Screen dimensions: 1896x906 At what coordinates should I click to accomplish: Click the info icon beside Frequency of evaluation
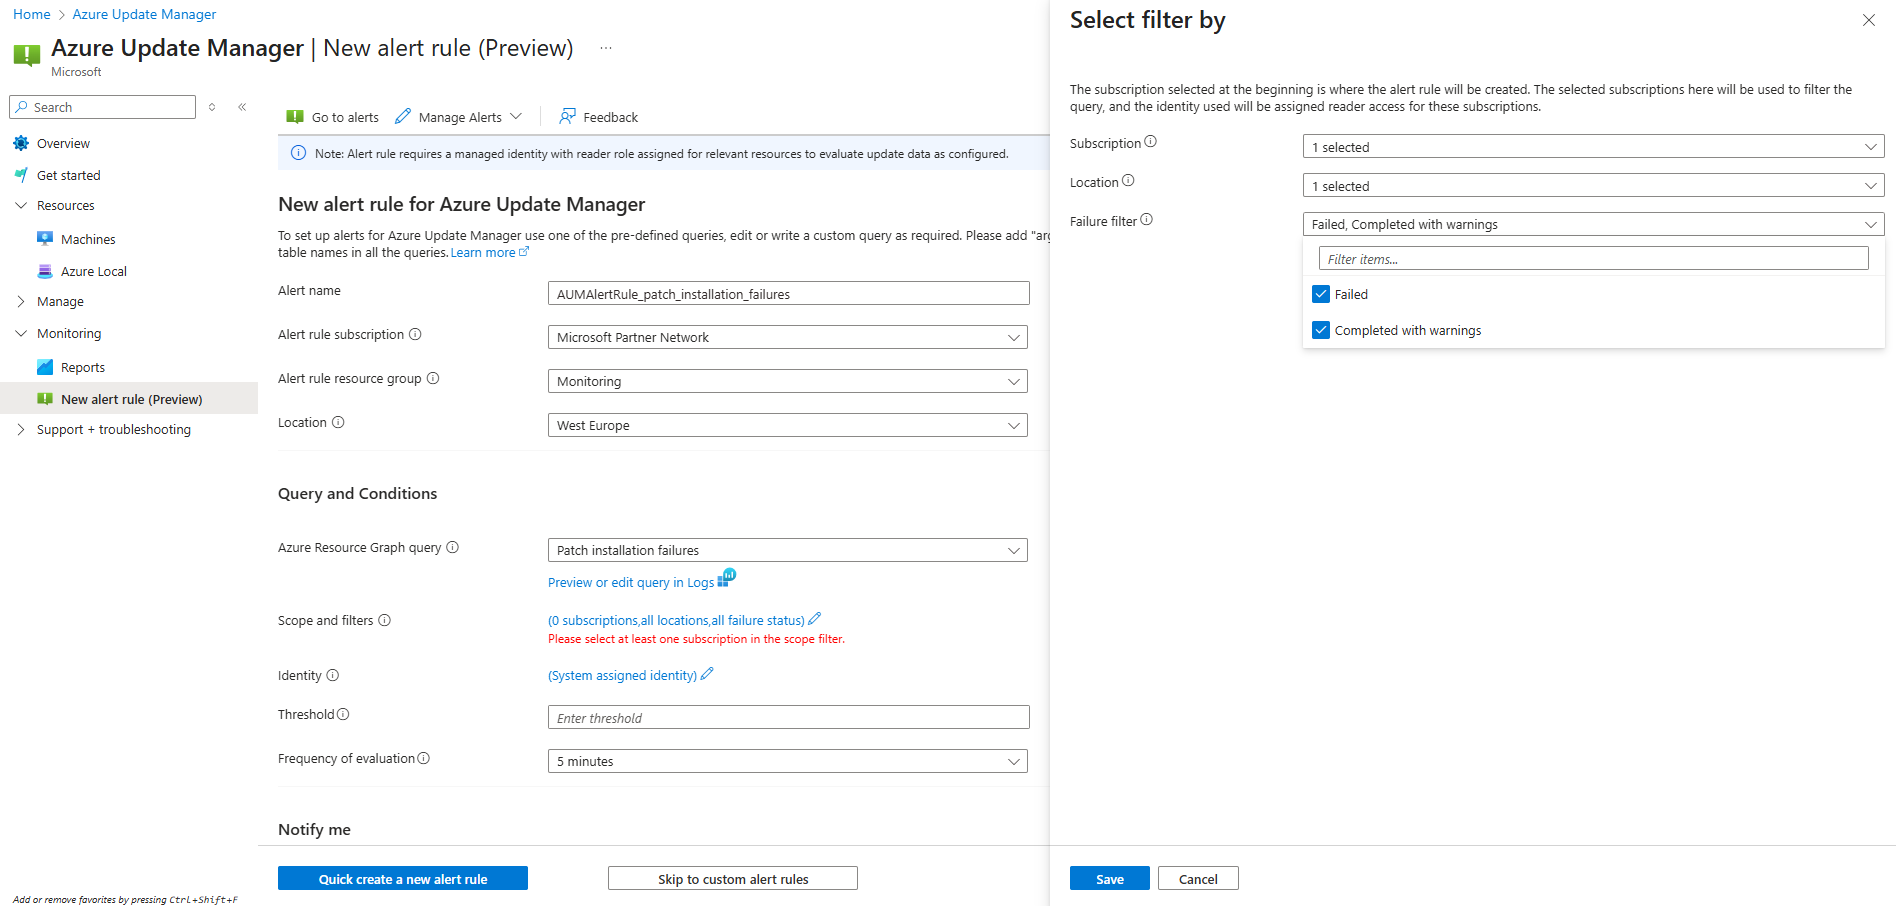click(x=423, y=758)
